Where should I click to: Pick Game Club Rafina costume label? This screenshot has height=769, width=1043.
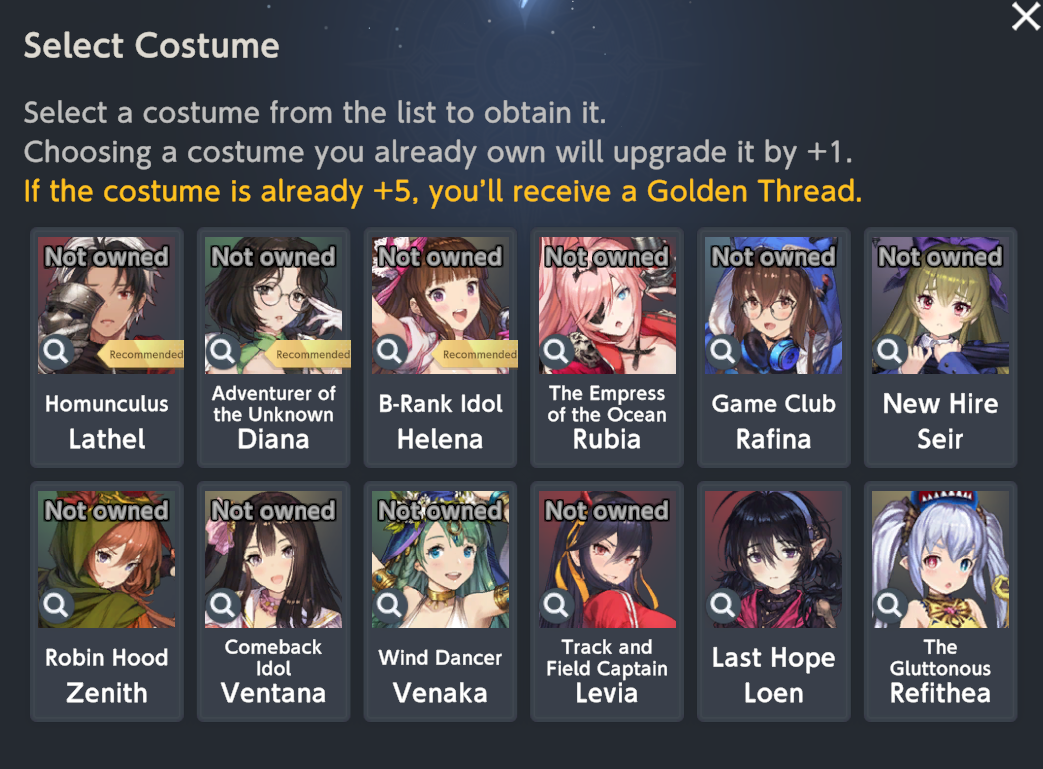[774, 421]
